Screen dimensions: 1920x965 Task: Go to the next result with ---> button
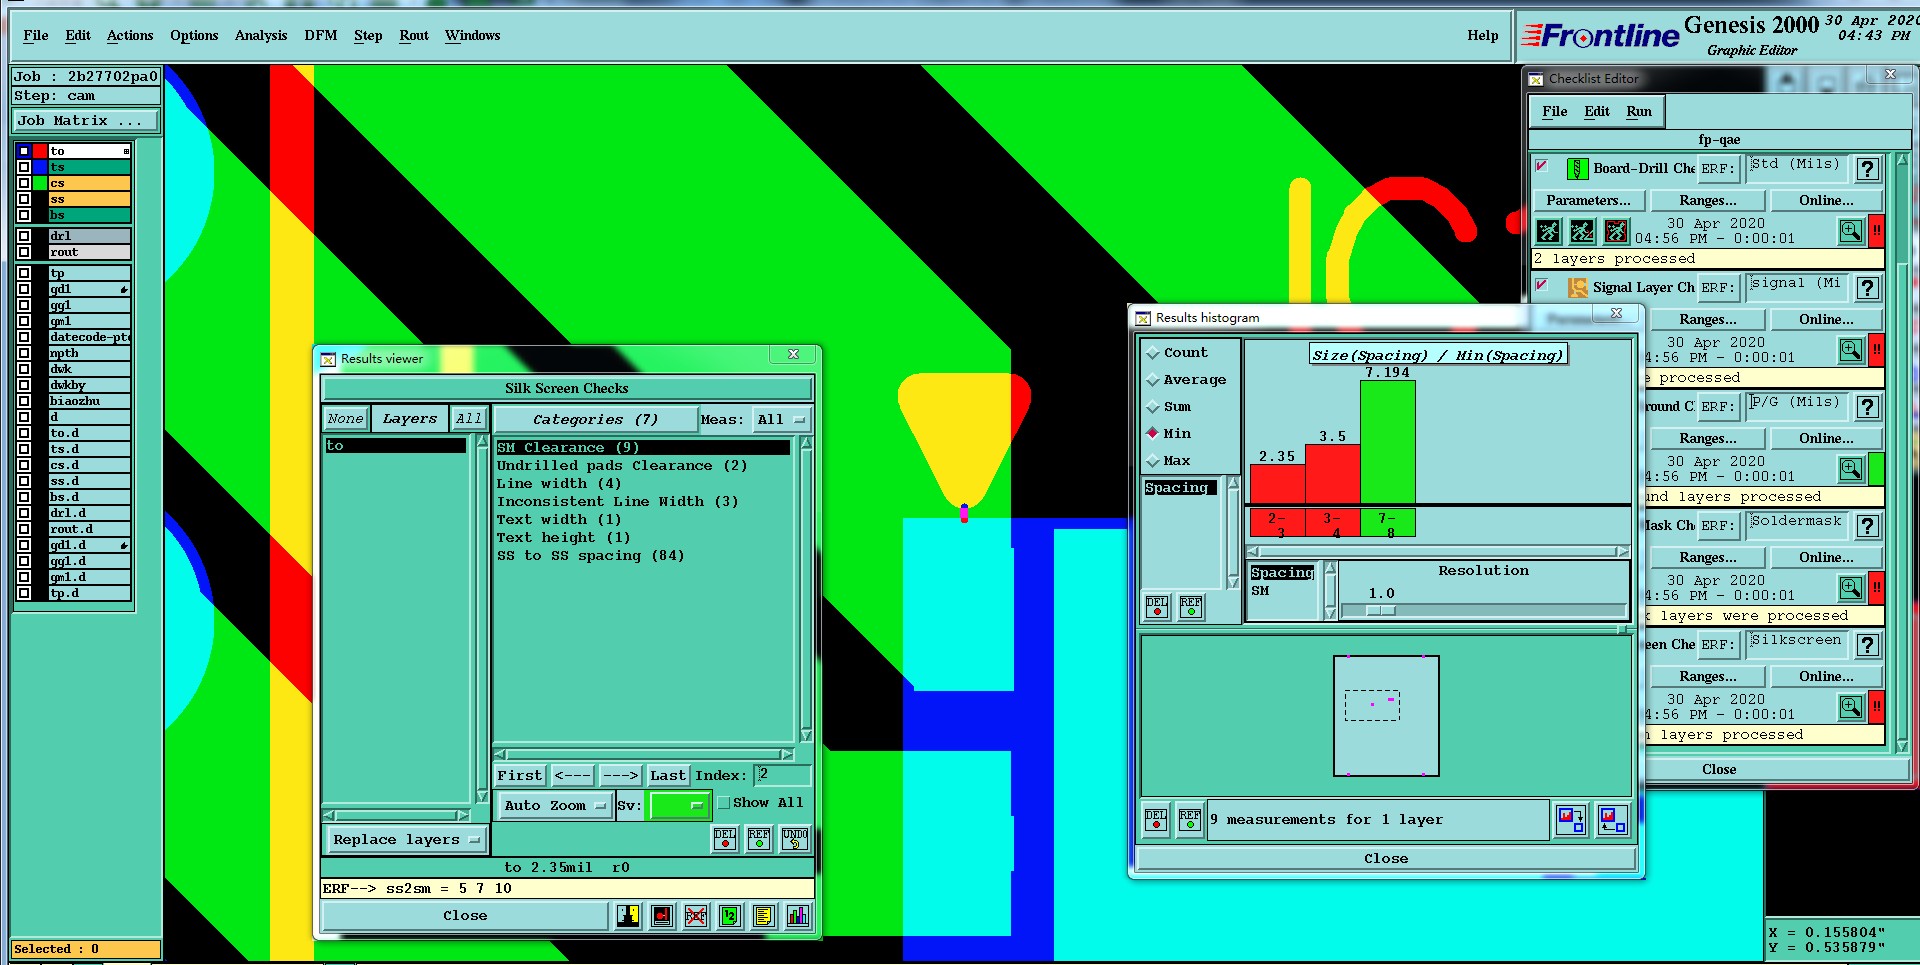[620, 776]
